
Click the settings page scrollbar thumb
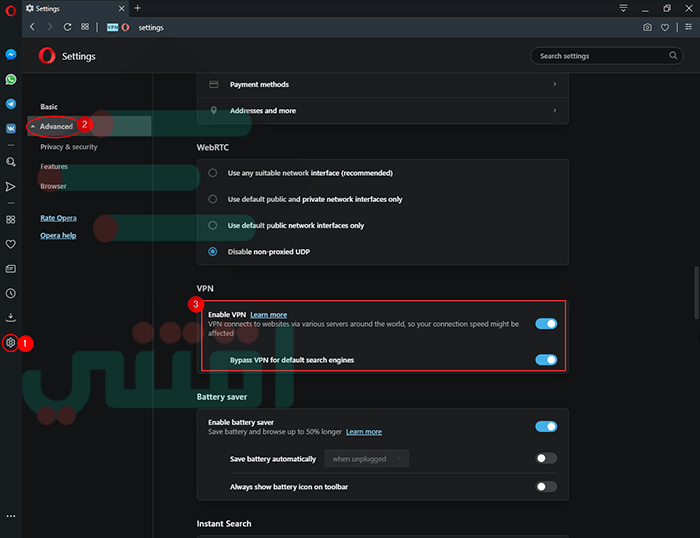(x=696, y=292)
